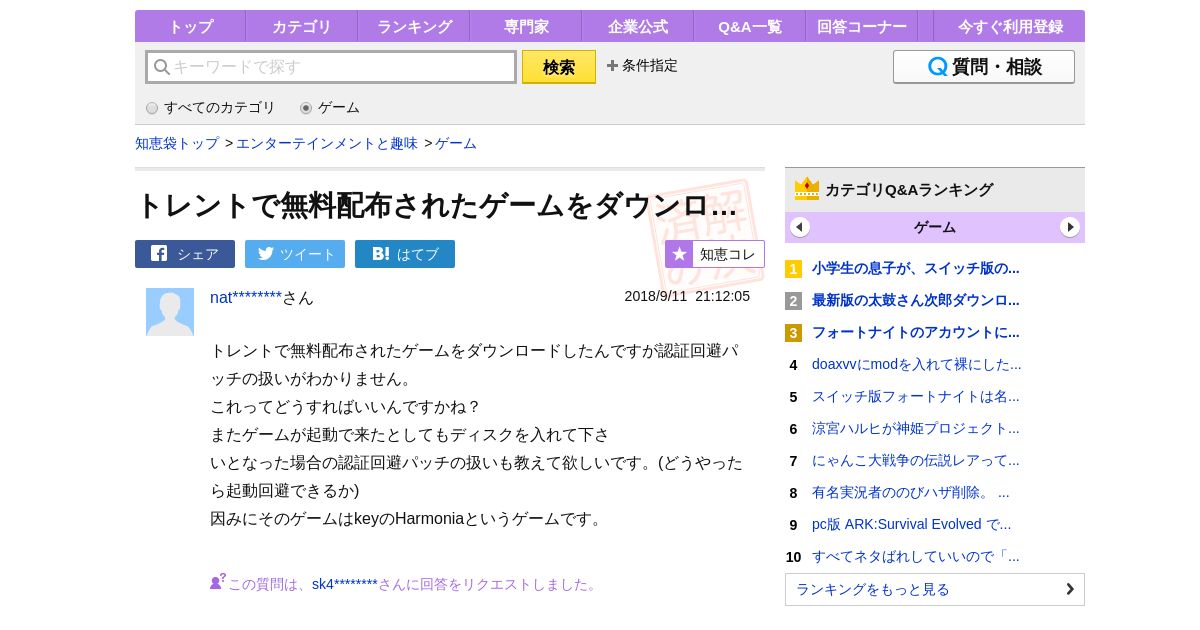Follow 知恵袋トップ breadcrumb link
This screenshot has width=1200, height=630.
point(177,143)
